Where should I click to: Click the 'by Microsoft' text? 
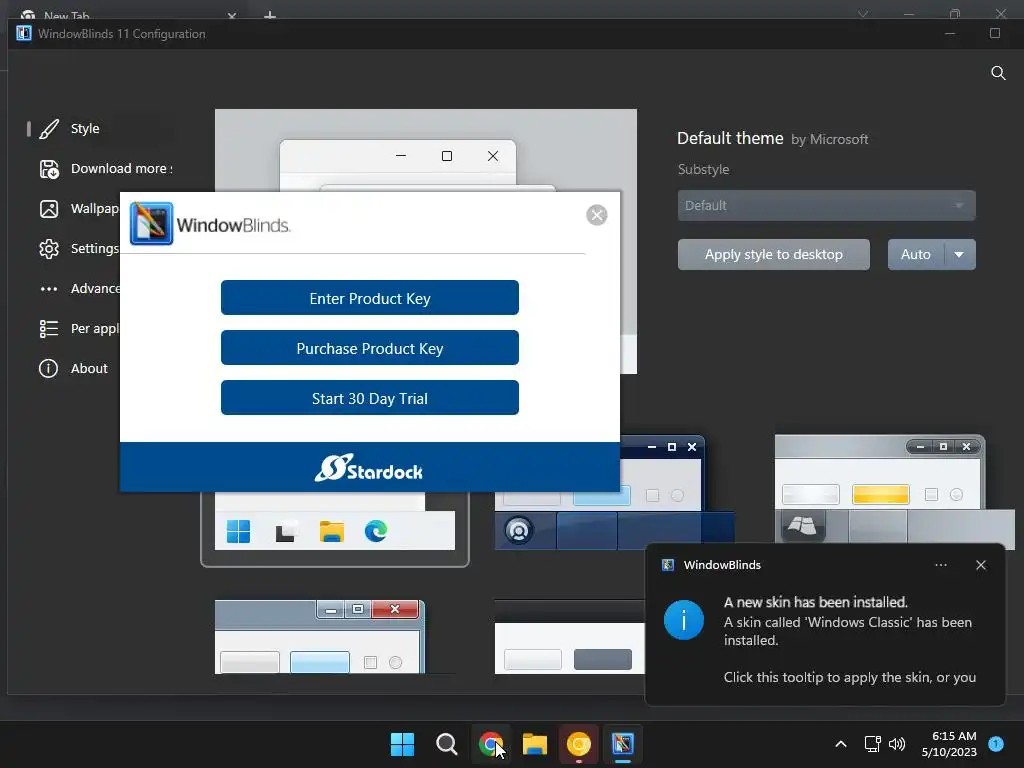coord(829,140)
